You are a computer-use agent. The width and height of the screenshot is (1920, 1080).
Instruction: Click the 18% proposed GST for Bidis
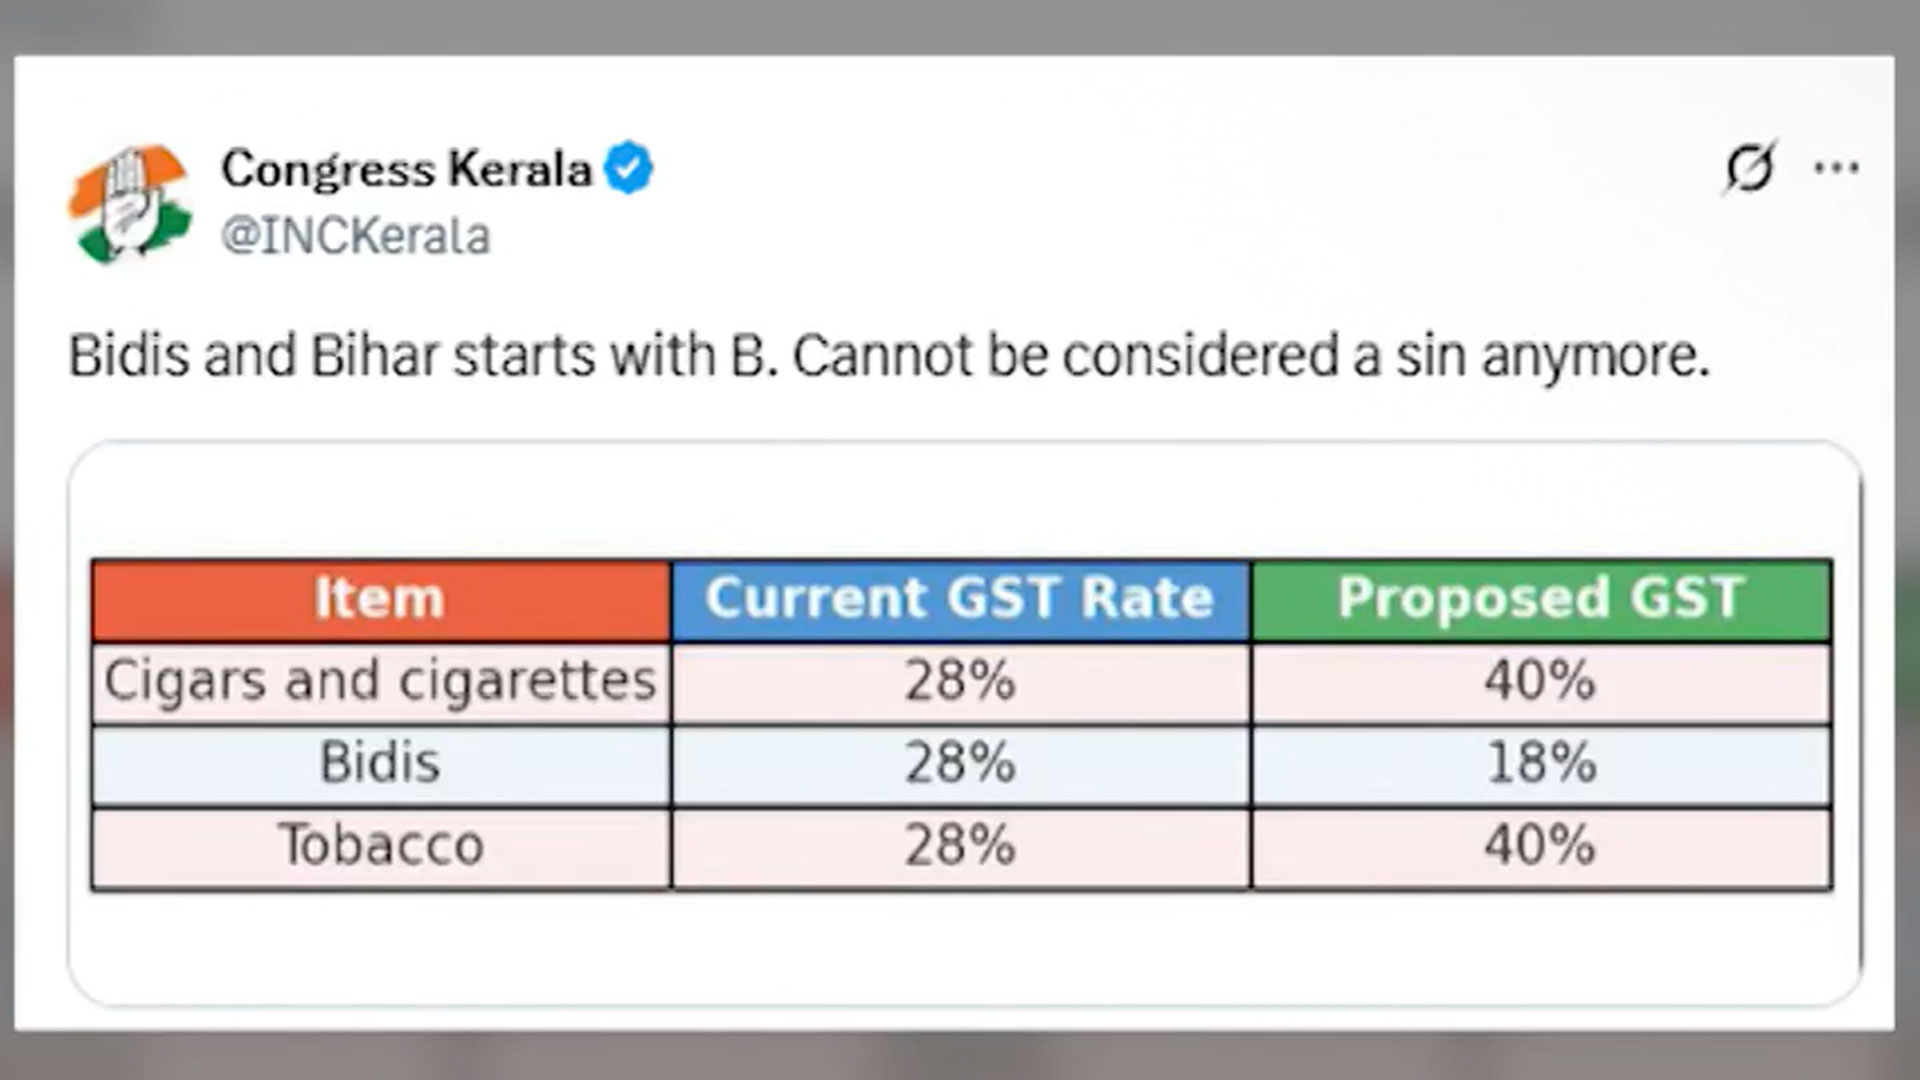click(x=1541, y=764)
